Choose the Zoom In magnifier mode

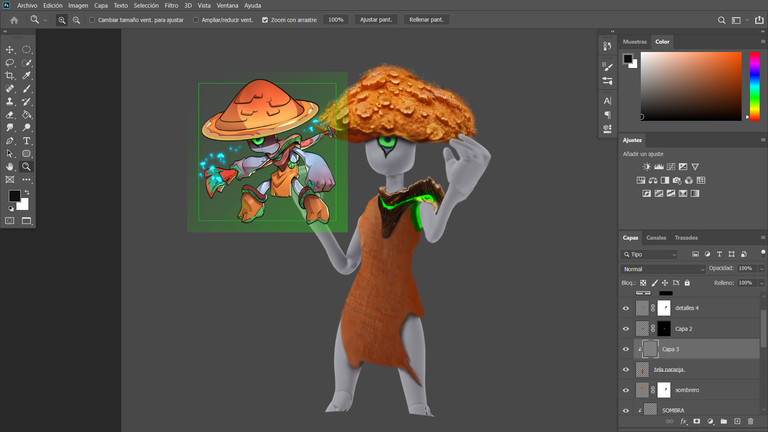click(x=62, y=20)
